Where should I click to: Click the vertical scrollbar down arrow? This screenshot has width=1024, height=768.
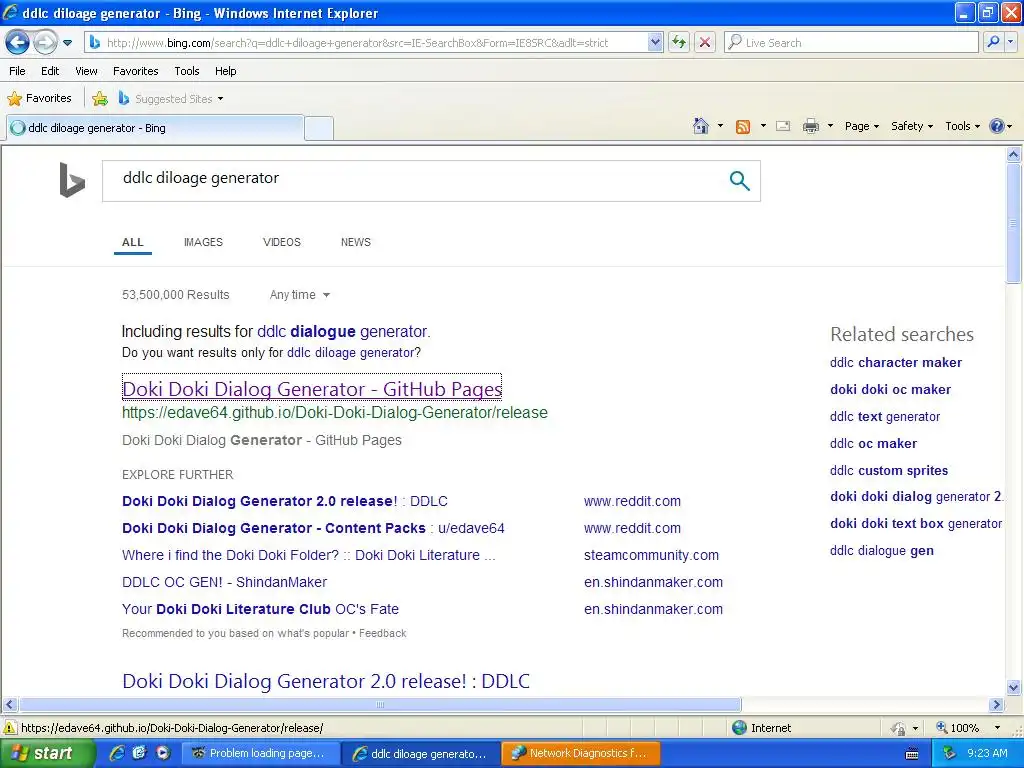[1014, 687]
